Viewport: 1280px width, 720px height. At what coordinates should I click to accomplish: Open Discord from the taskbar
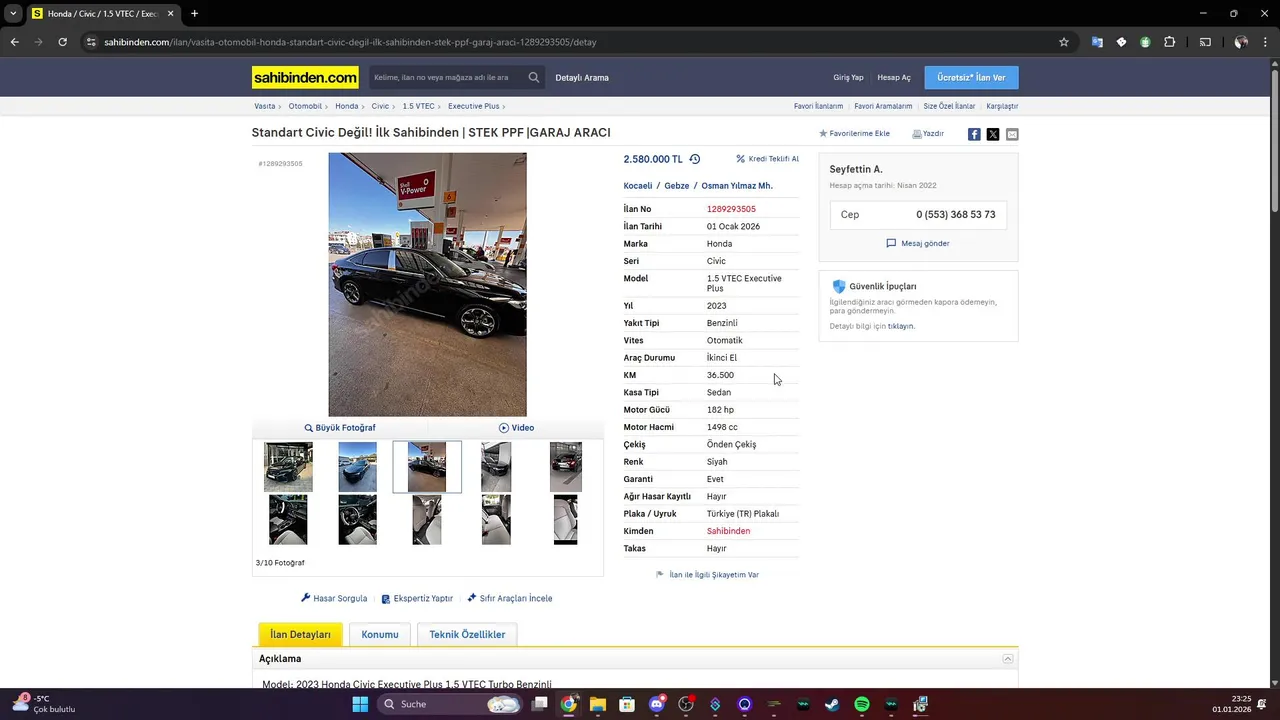(x=656, y=704)
